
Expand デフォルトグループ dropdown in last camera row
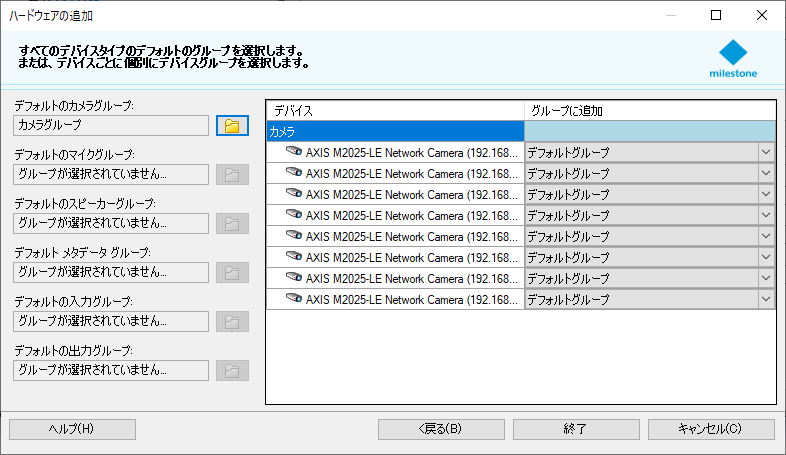(765, 300)
